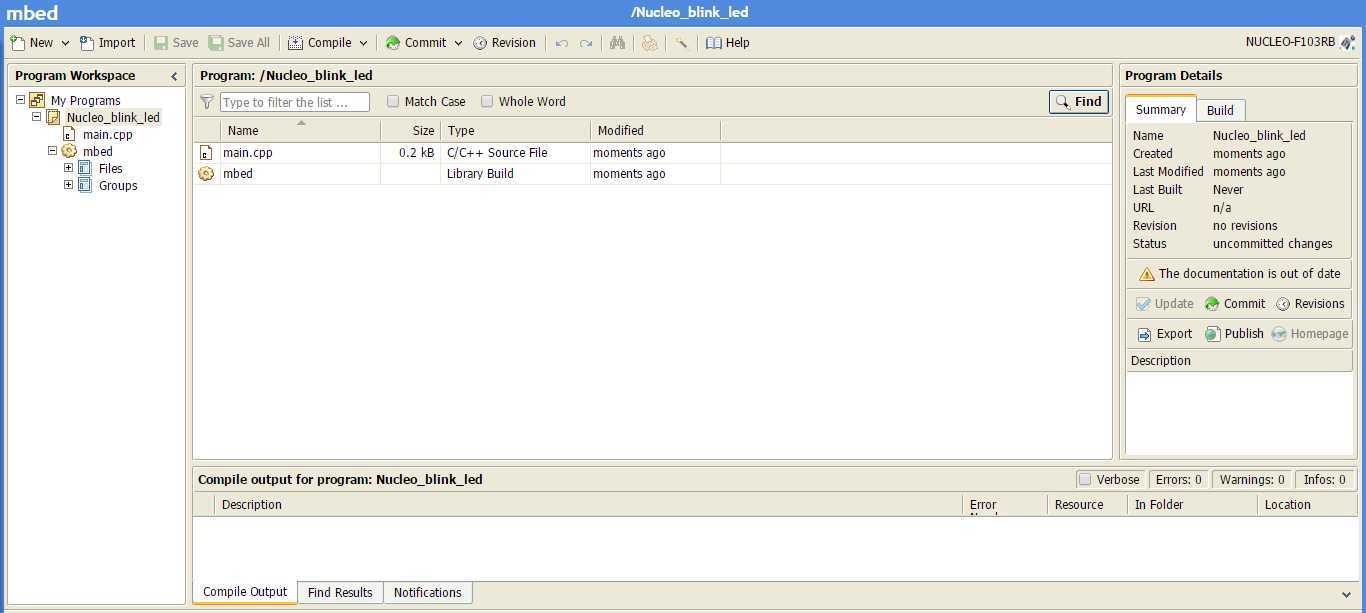The width and height of the screenshot is (1366, 613).
Task: Click Update in Program Details
Action: [x=1165, y=304]
